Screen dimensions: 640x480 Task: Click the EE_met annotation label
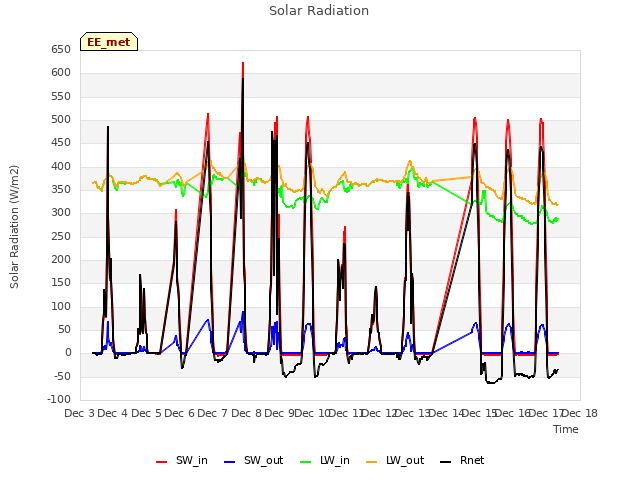[x=109, y=42]
